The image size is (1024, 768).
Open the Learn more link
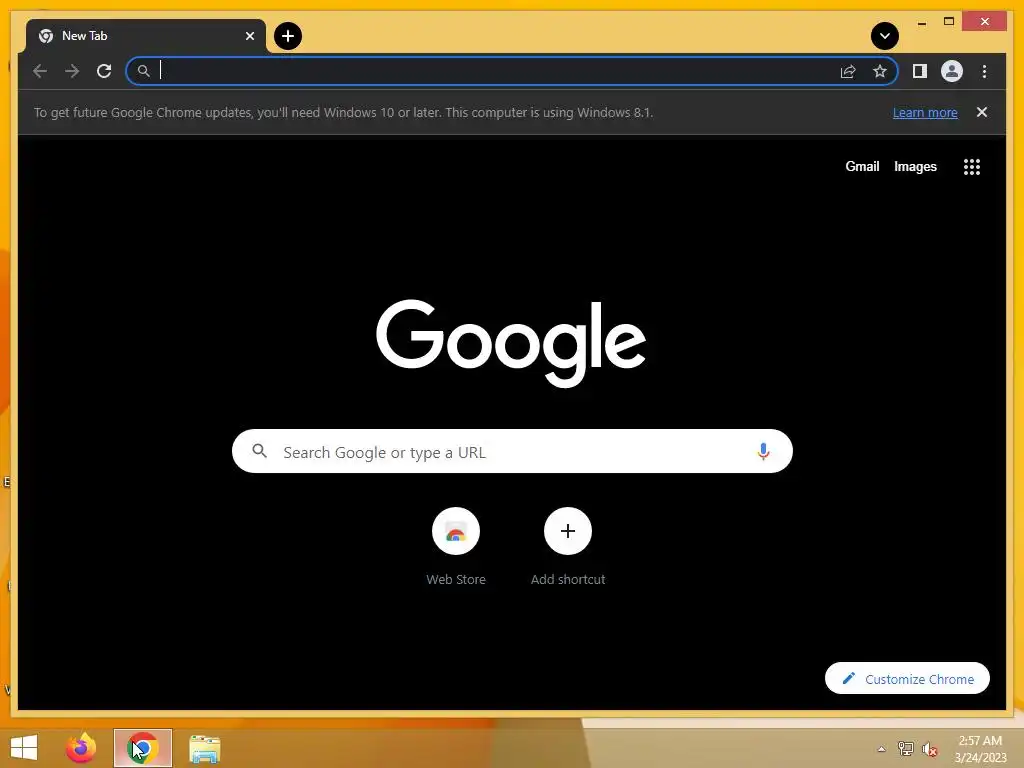point(925,112)
